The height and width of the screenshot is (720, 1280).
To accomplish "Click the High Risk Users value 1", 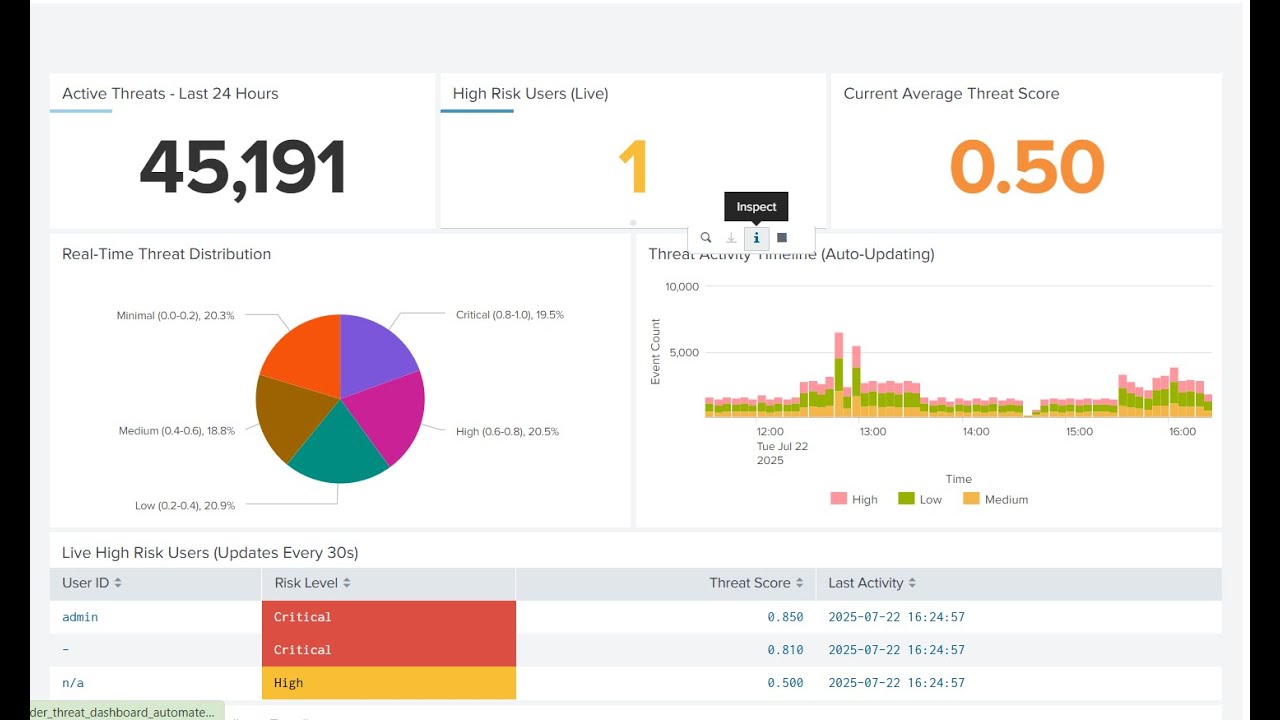I will point(633,167).
